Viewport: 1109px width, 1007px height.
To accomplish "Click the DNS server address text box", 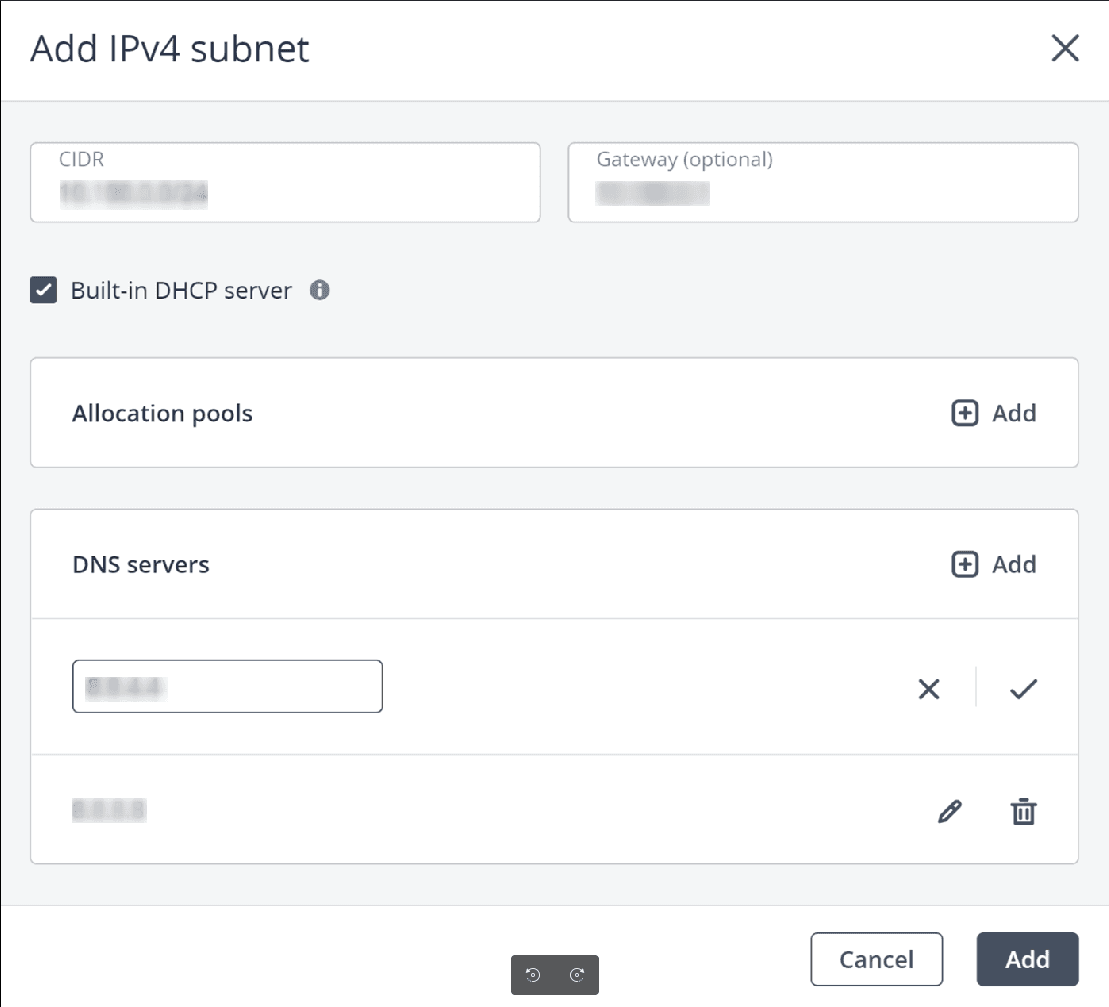I will pyautogui.click(x=227, y=687).
